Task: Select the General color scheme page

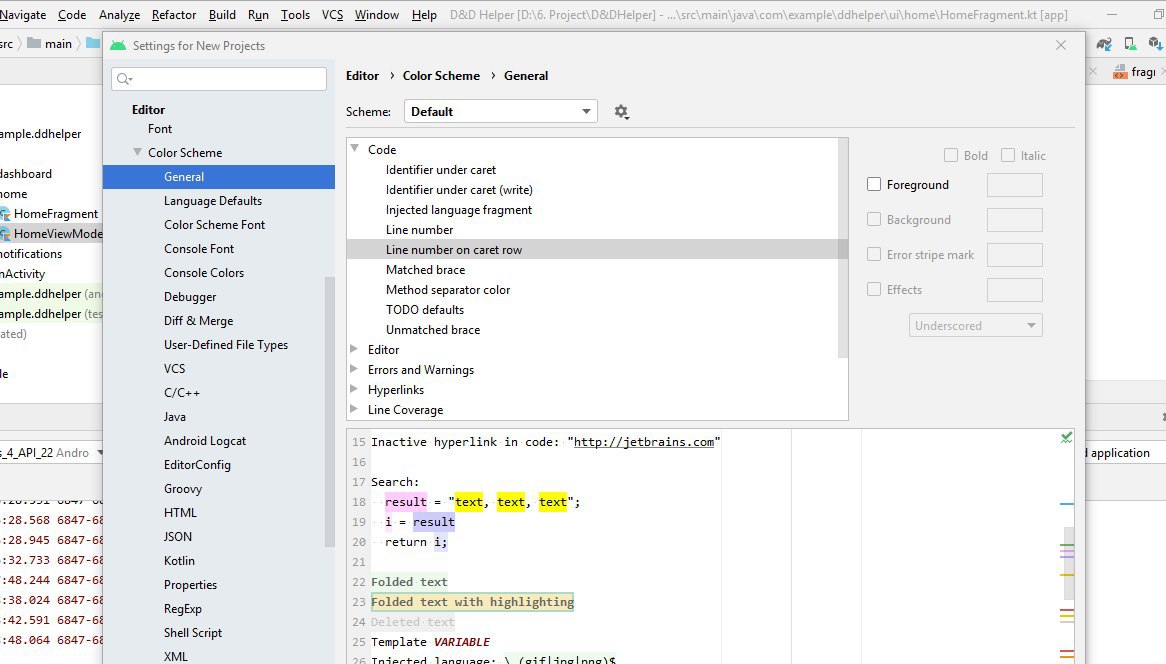Action: click(219, 176)
